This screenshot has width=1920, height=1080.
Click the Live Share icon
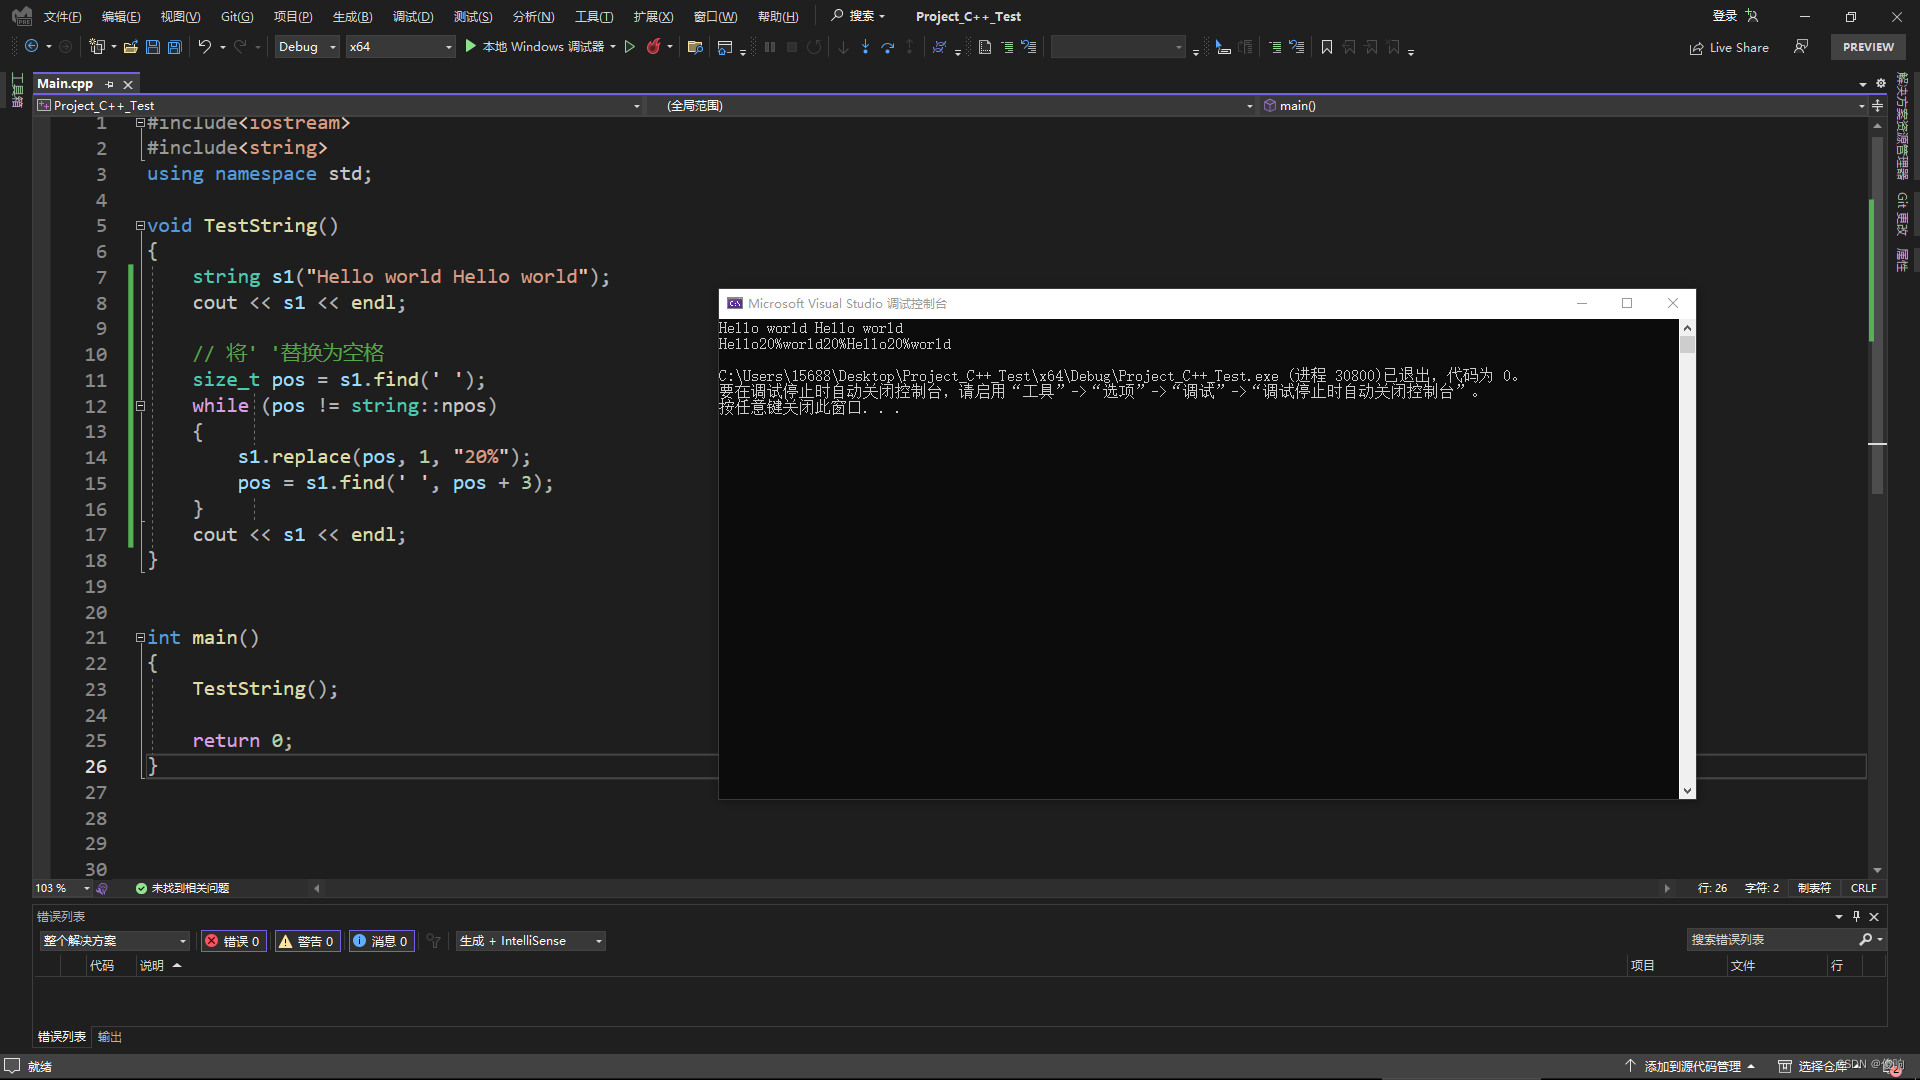click(1696, 48)
